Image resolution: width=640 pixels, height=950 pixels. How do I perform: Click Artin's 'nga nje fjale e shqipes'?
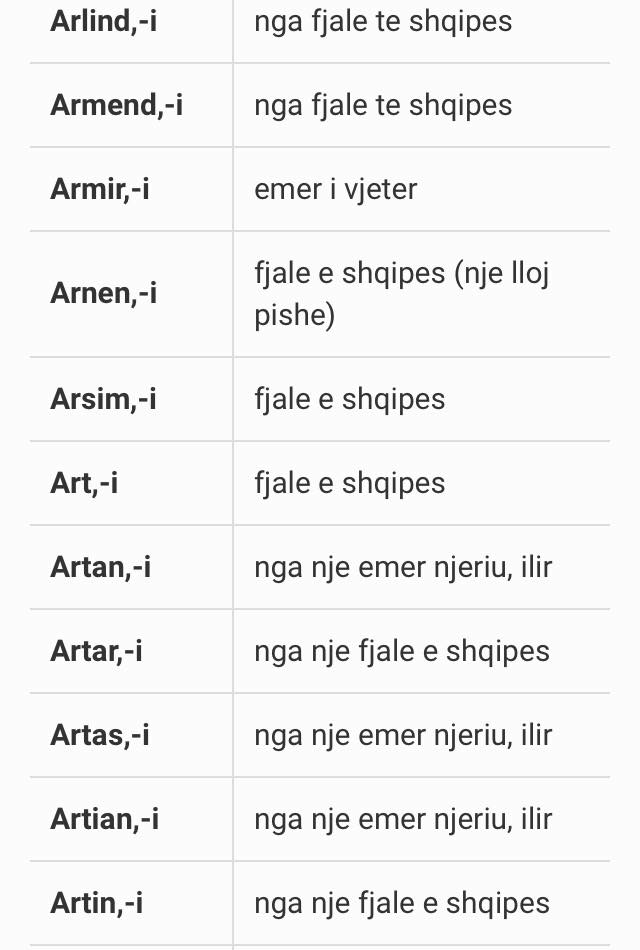pyautogui.click(x=402, y=905)
